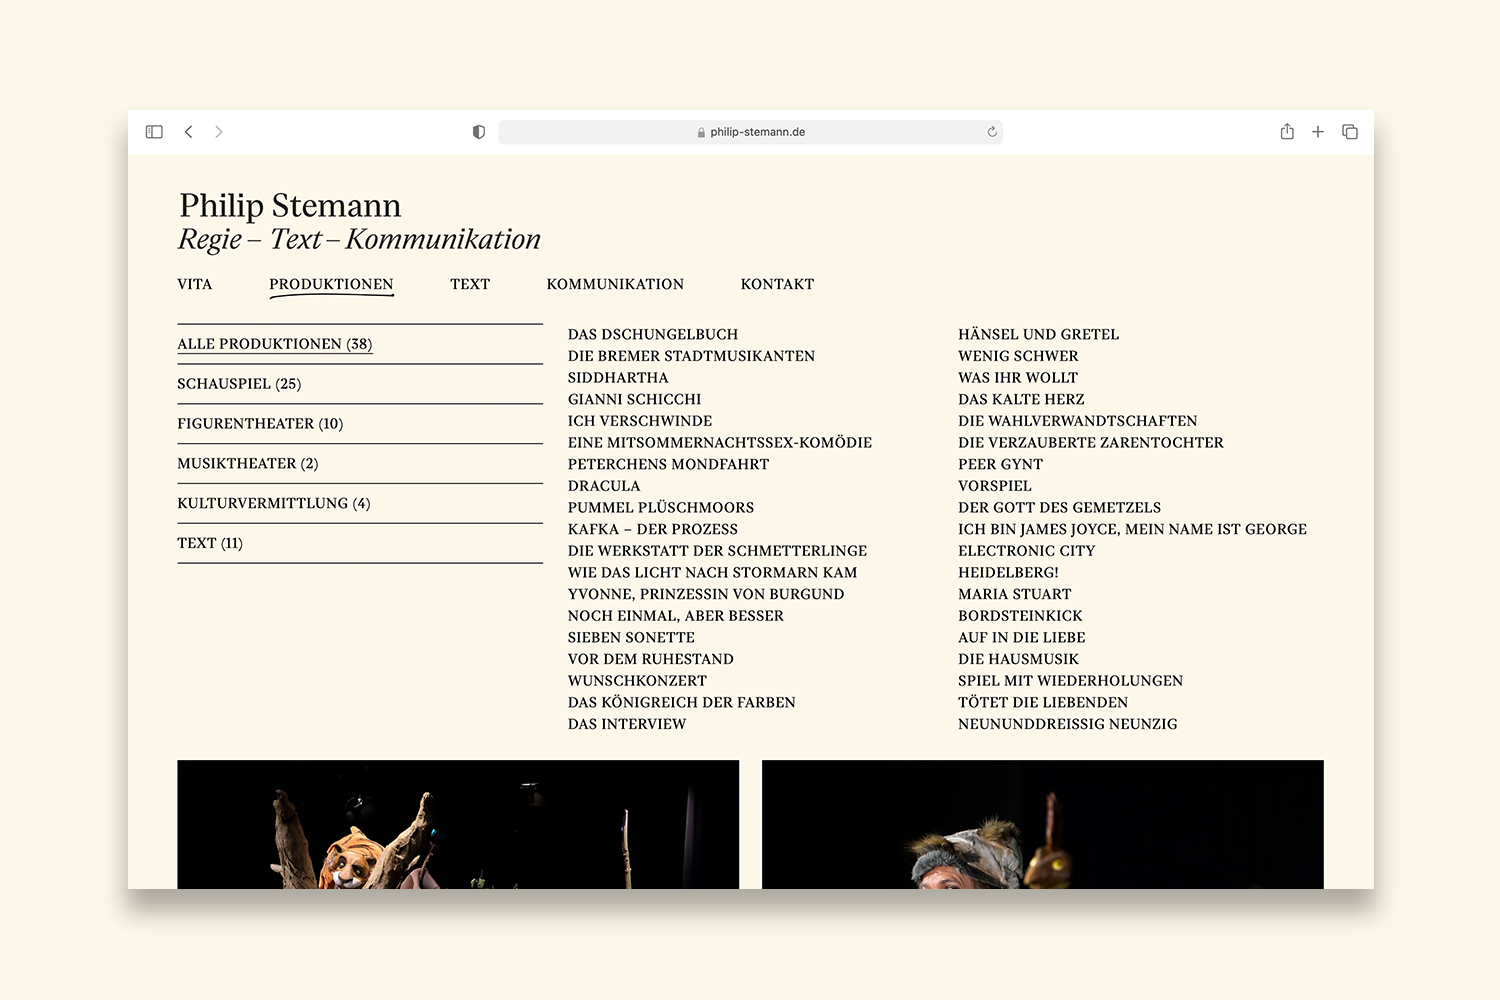Open the PEER GYNT production
Viewport: 1500px width, 1000px height.
coord(1000,464)
